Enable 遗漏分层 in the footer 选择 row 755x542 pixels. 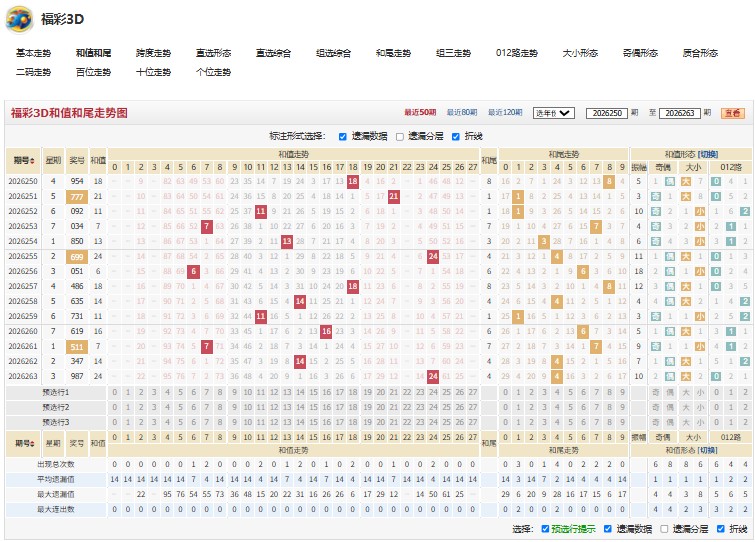[664, 529]
